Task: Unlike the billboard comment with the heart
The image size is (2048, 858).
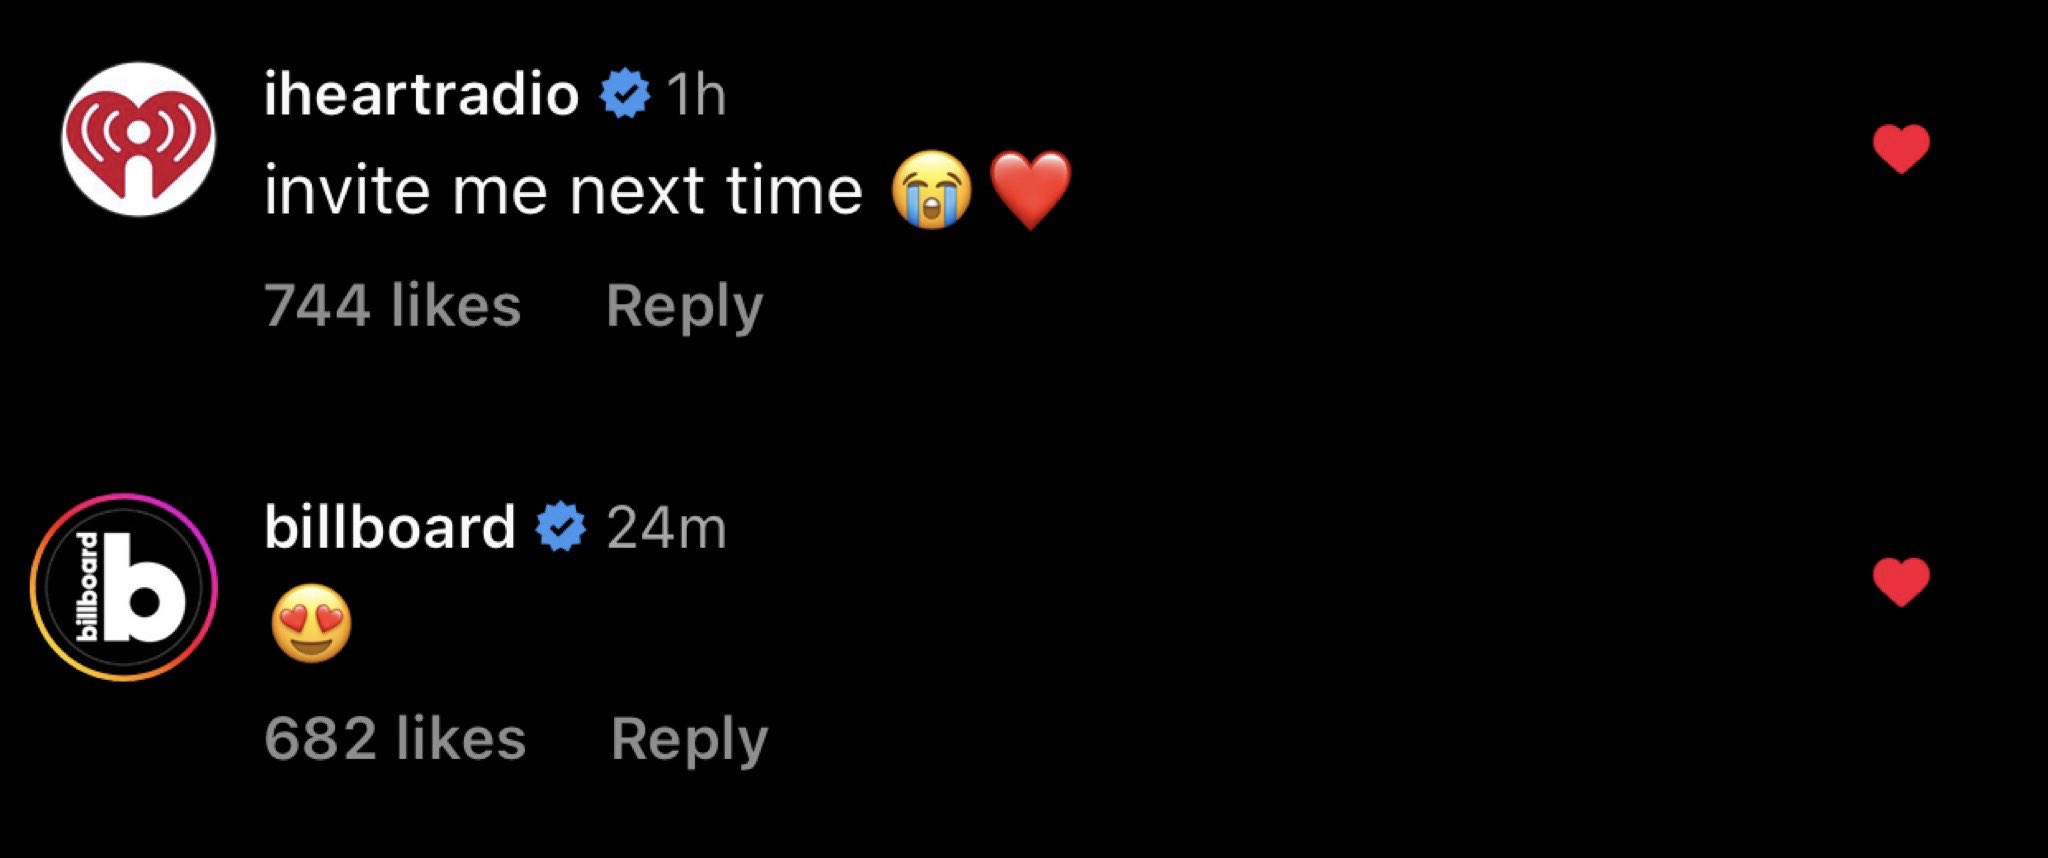Action: pyautogui.click(x=1900, y=582)
